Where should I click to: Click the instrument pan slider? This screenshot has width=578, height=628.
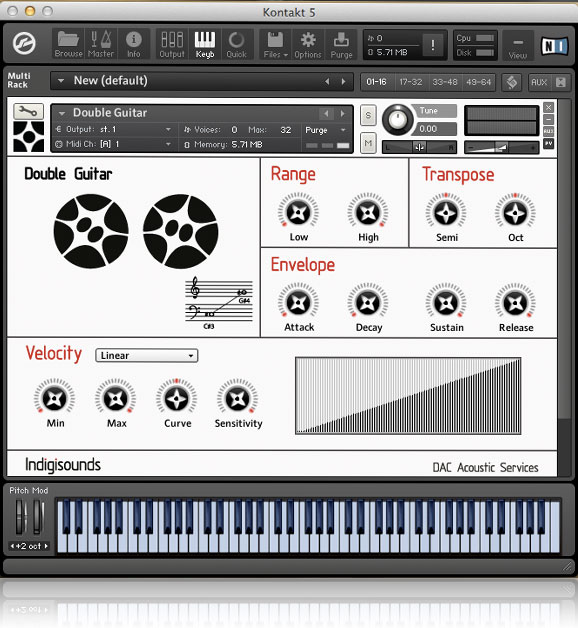point(419,147)
